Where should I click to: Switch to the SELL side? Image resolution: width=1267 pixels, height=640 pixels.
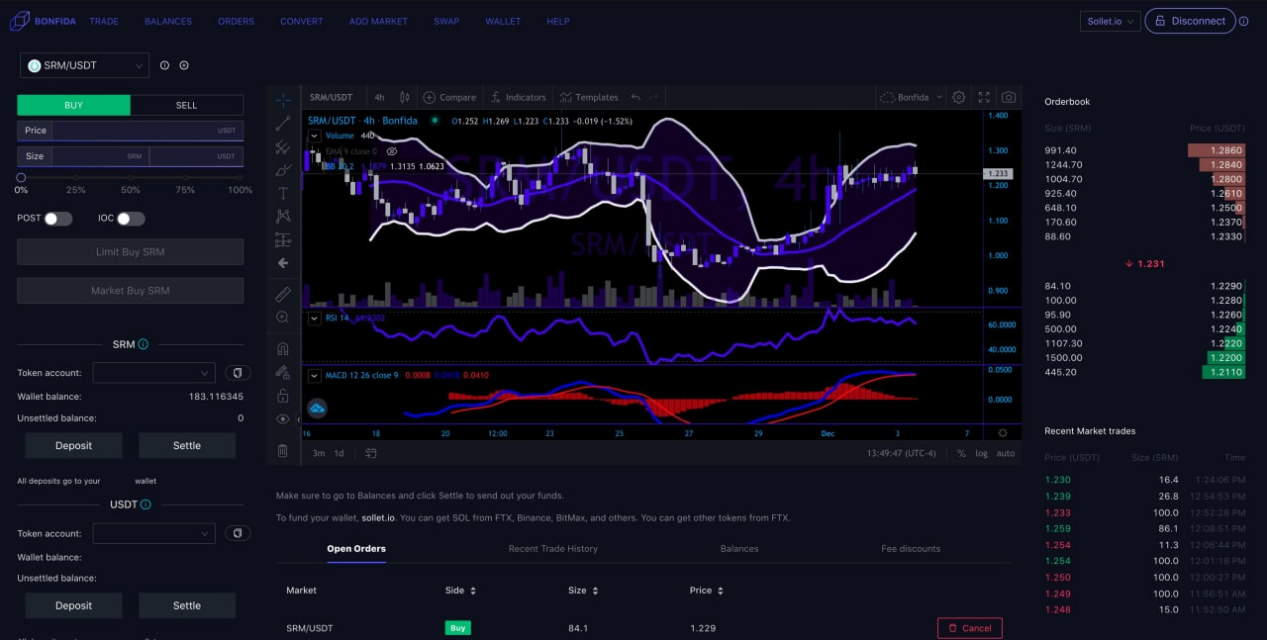point(187,105)
